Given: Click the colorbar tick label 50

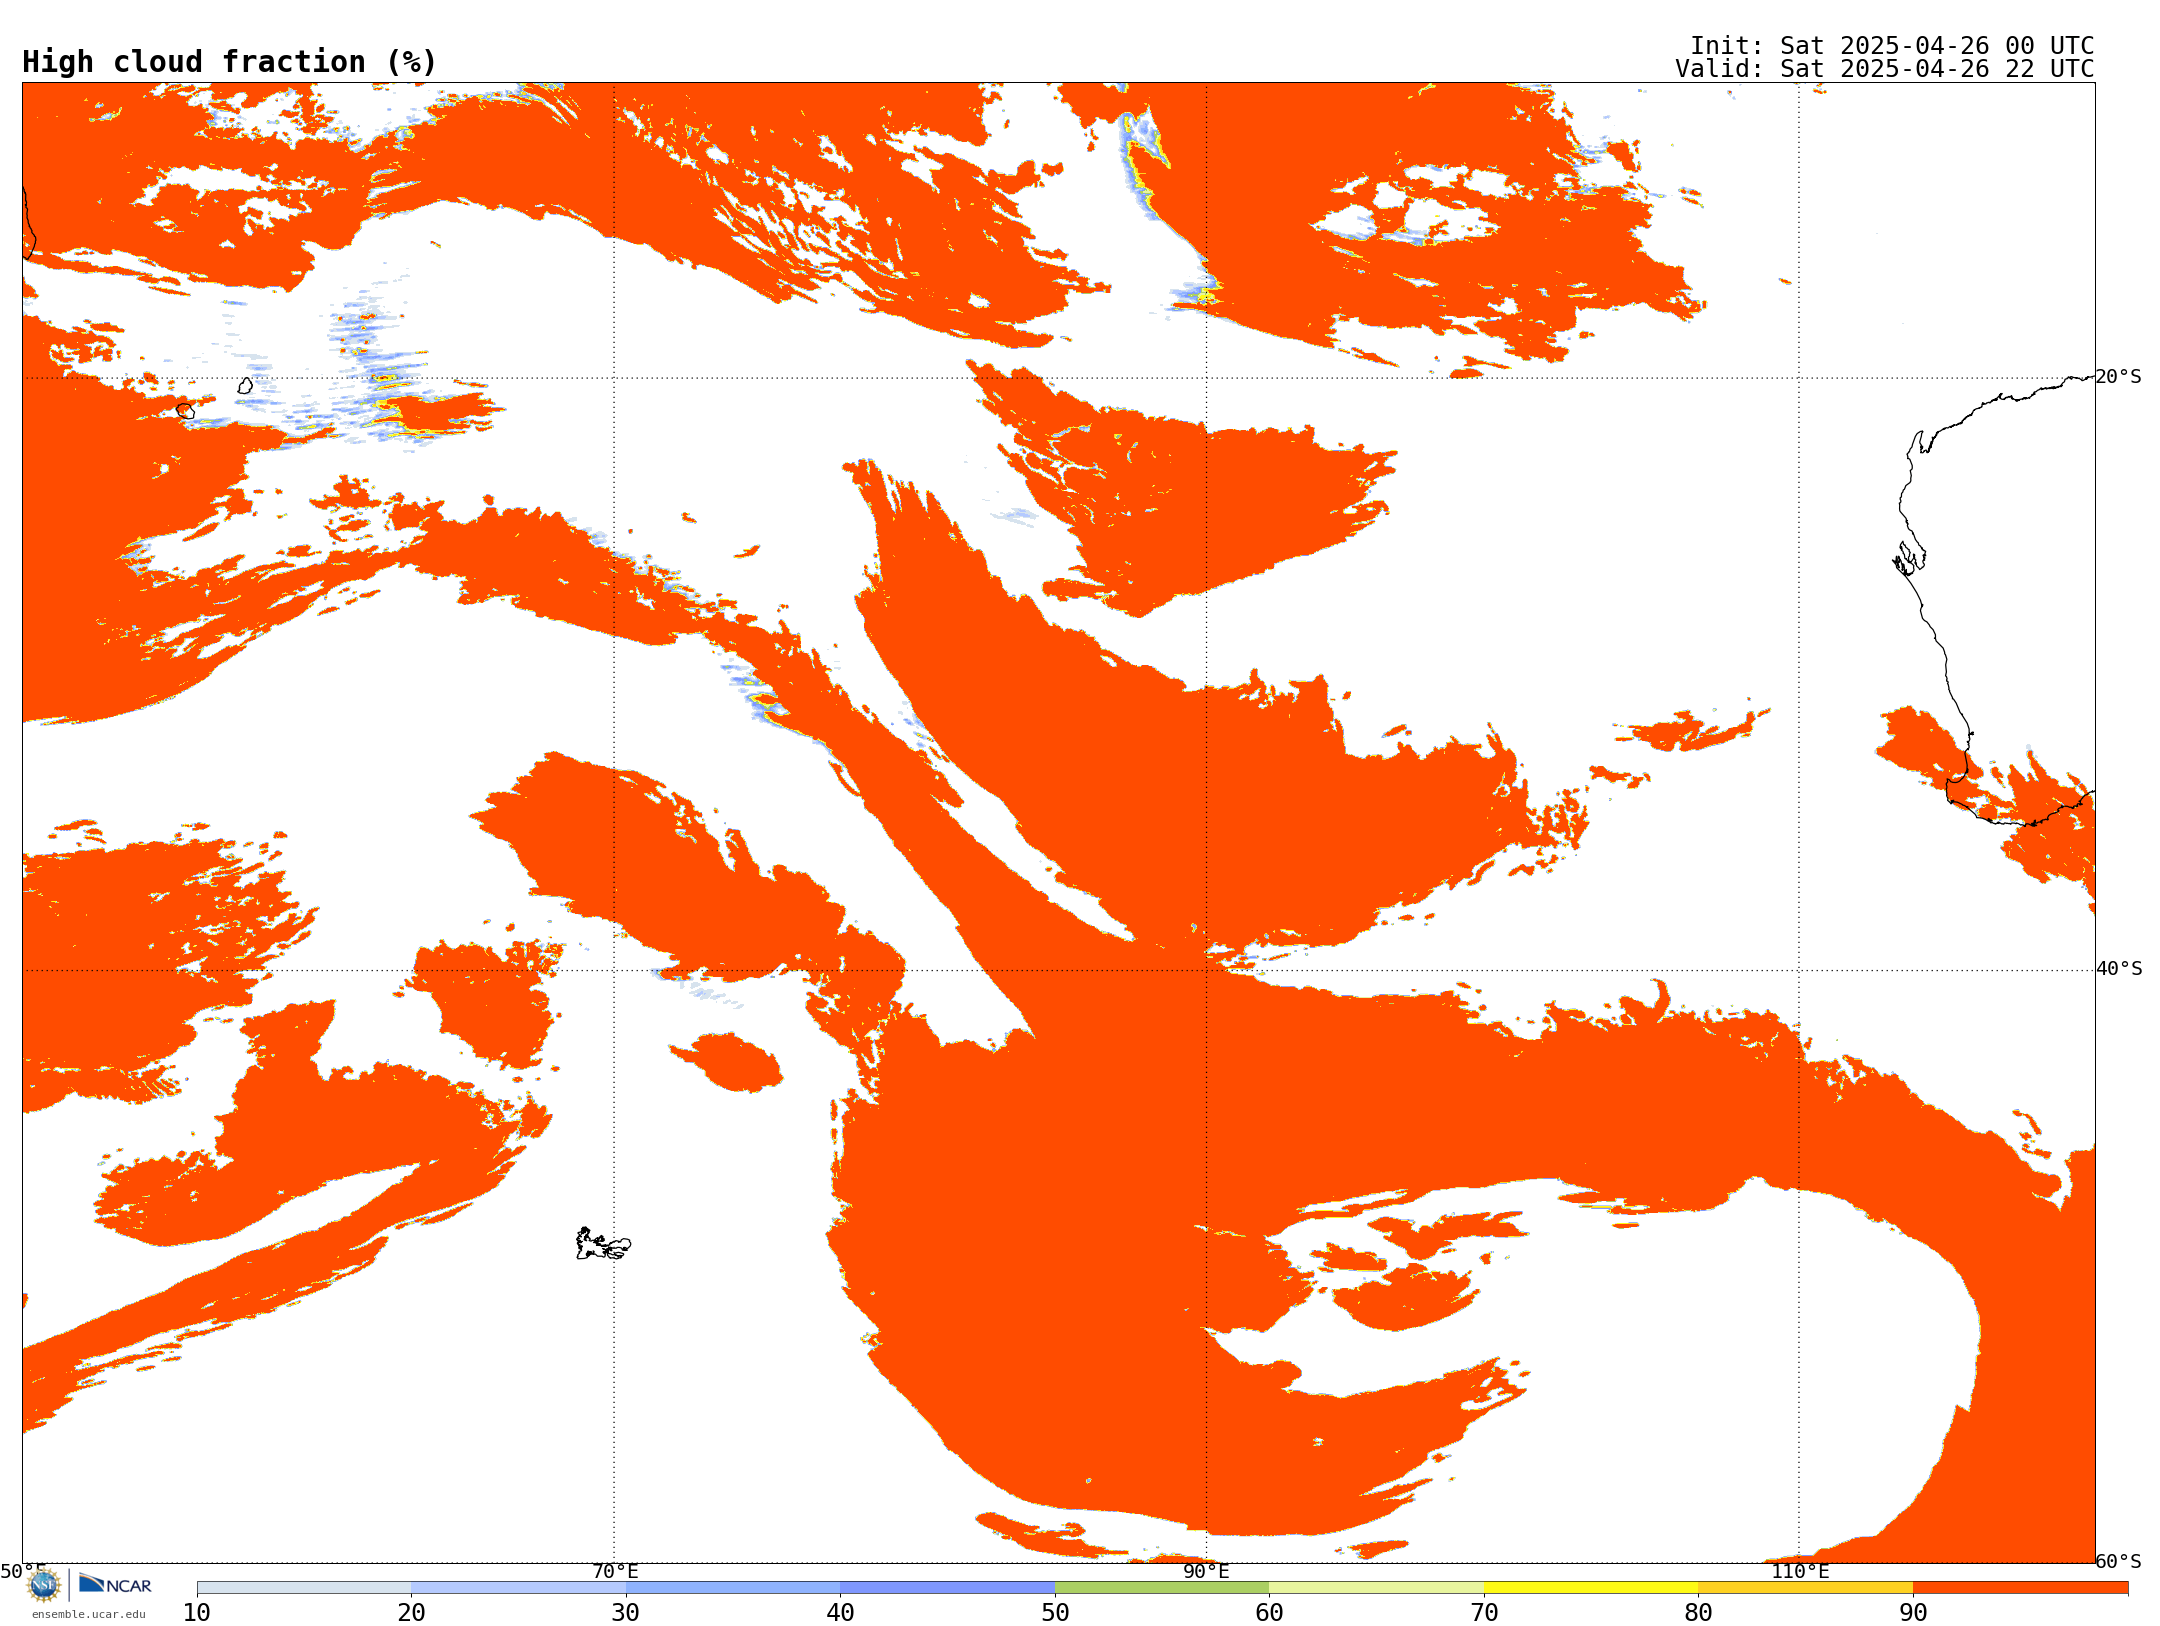Looking at the screenshot, I should tap(1055, 1613).
